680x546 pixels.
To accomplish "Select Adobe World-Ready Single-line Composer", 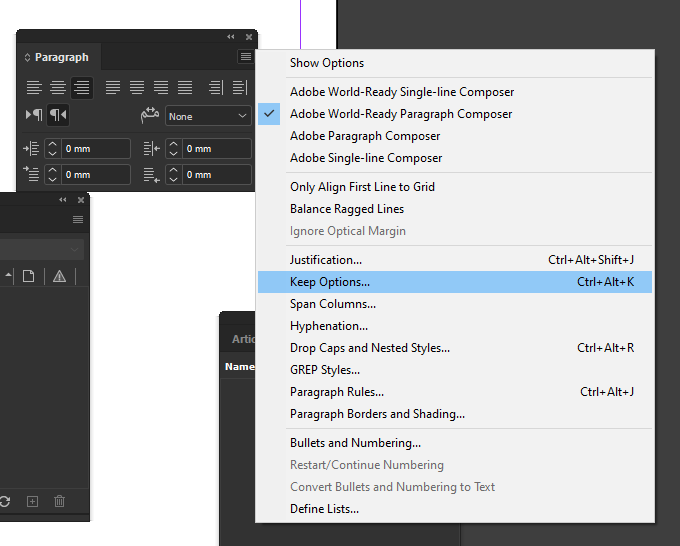I will coord(455,92).
